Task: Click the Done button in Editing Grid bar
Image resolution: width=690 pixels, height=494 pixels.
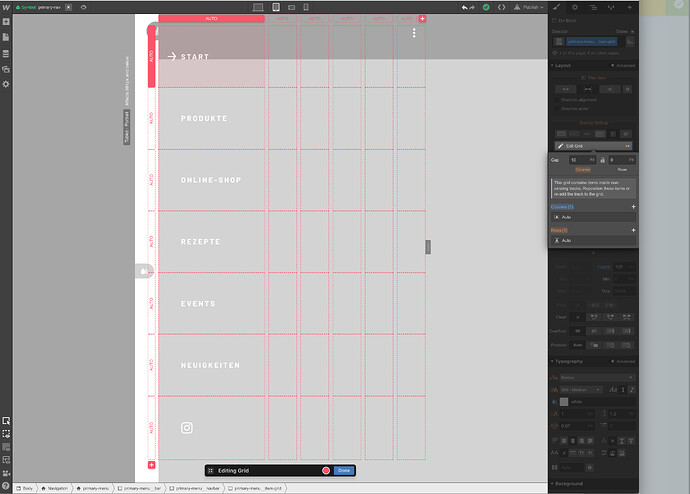Action: click(344, 471)
